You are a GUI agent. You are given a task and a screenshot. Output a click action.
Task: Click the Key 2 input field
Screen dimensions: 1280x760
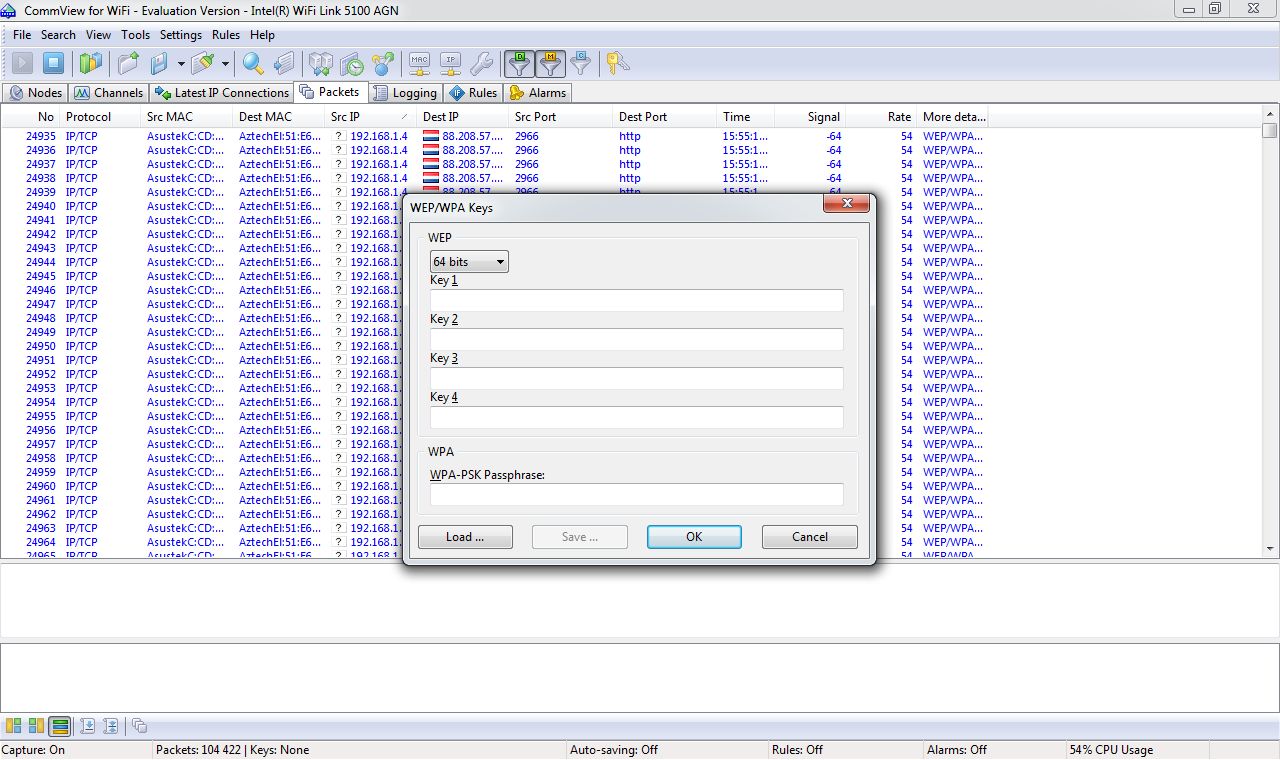coord(637,340)
